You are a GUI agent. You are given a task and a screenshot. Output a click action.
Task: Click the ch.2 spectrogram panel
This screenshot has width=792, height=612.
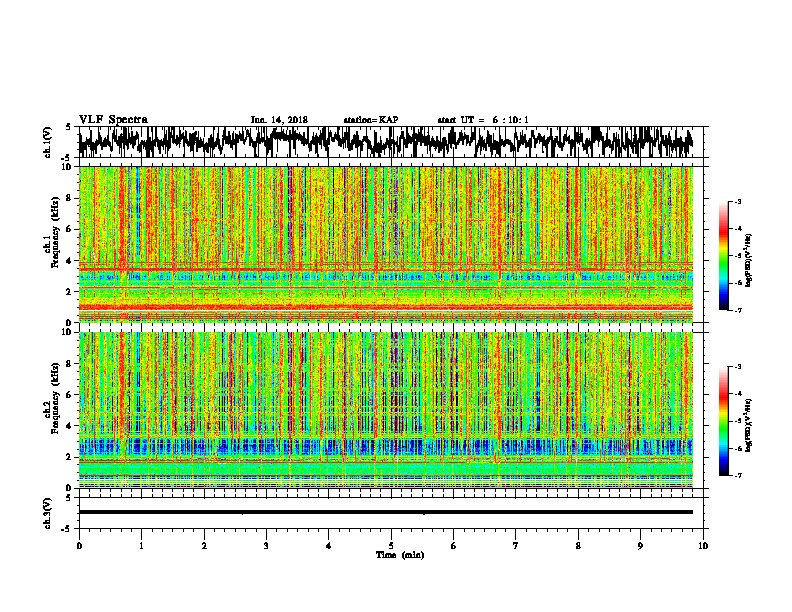pos(386,410)
